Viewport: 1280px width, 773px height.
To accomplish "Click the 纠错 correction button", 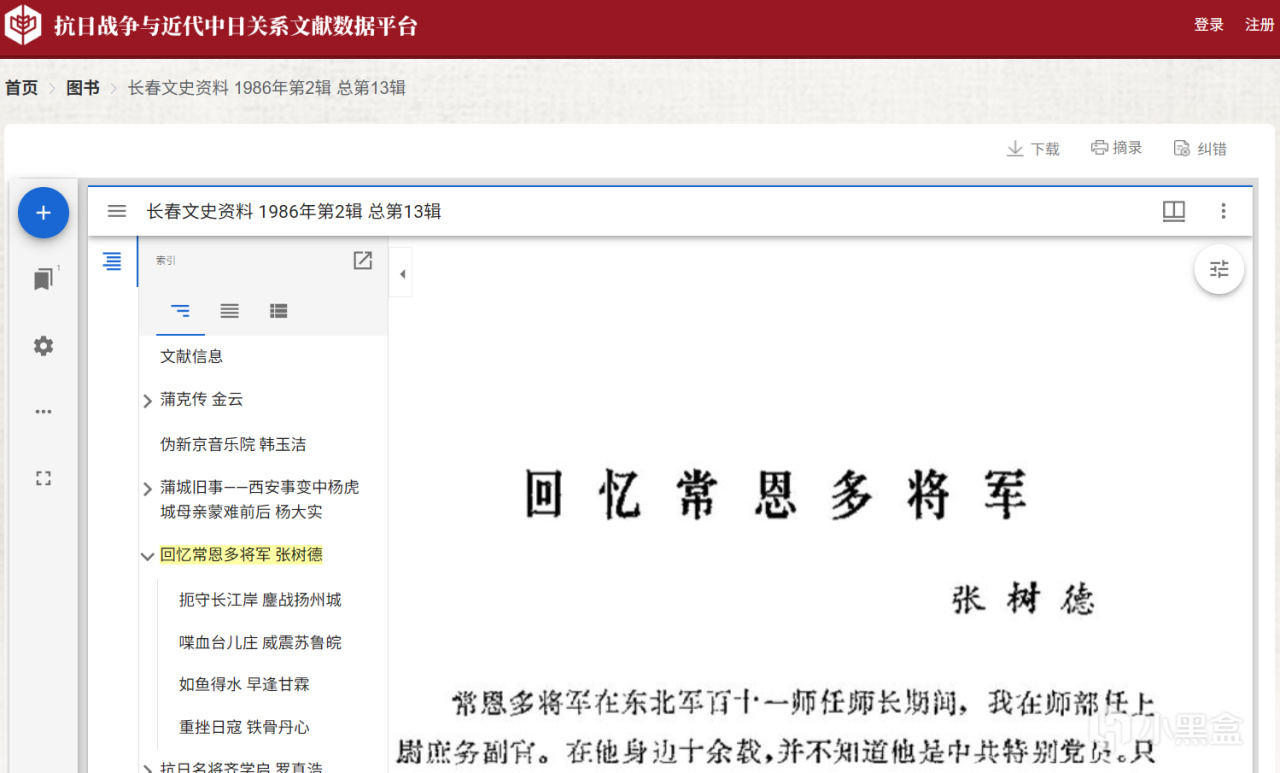I will tap(1199, 148).
